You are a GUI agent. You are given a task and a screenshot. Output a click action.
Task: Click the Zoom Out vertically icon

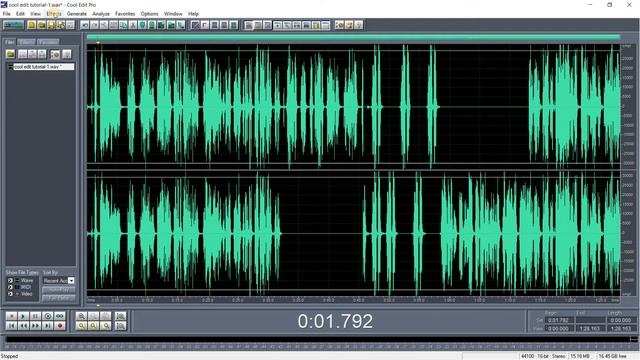120,326
